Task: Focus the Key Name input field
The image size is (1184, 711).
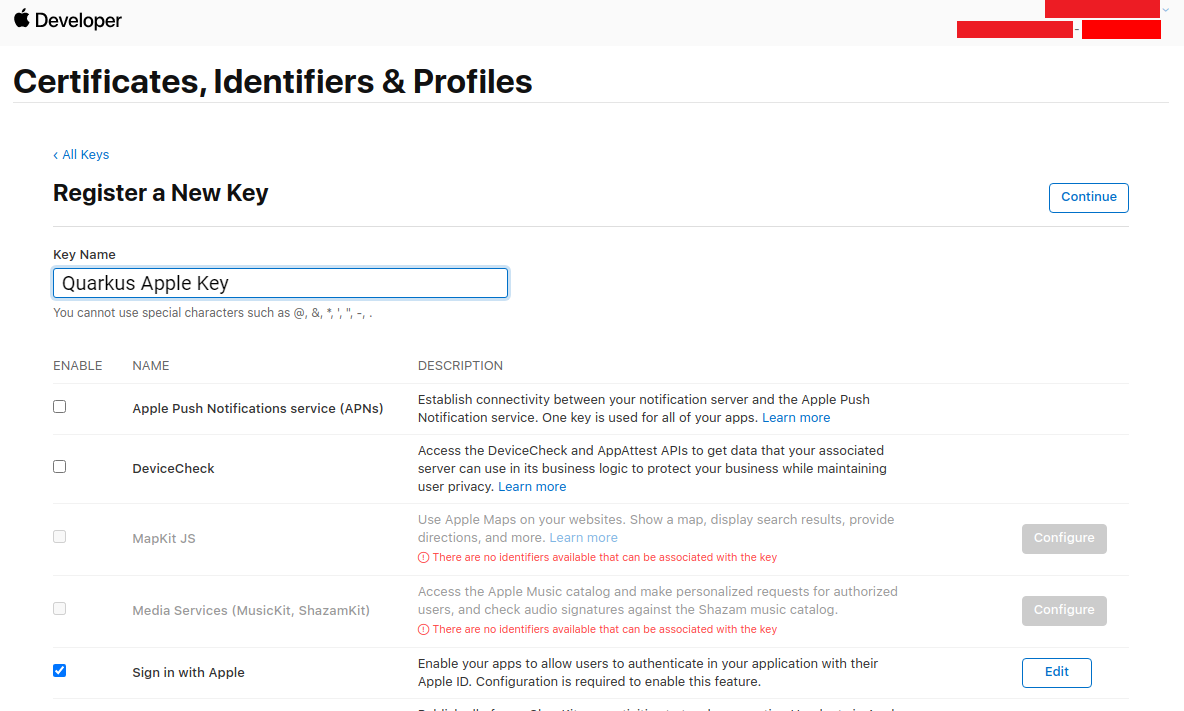Action: [x=280, y=283]
